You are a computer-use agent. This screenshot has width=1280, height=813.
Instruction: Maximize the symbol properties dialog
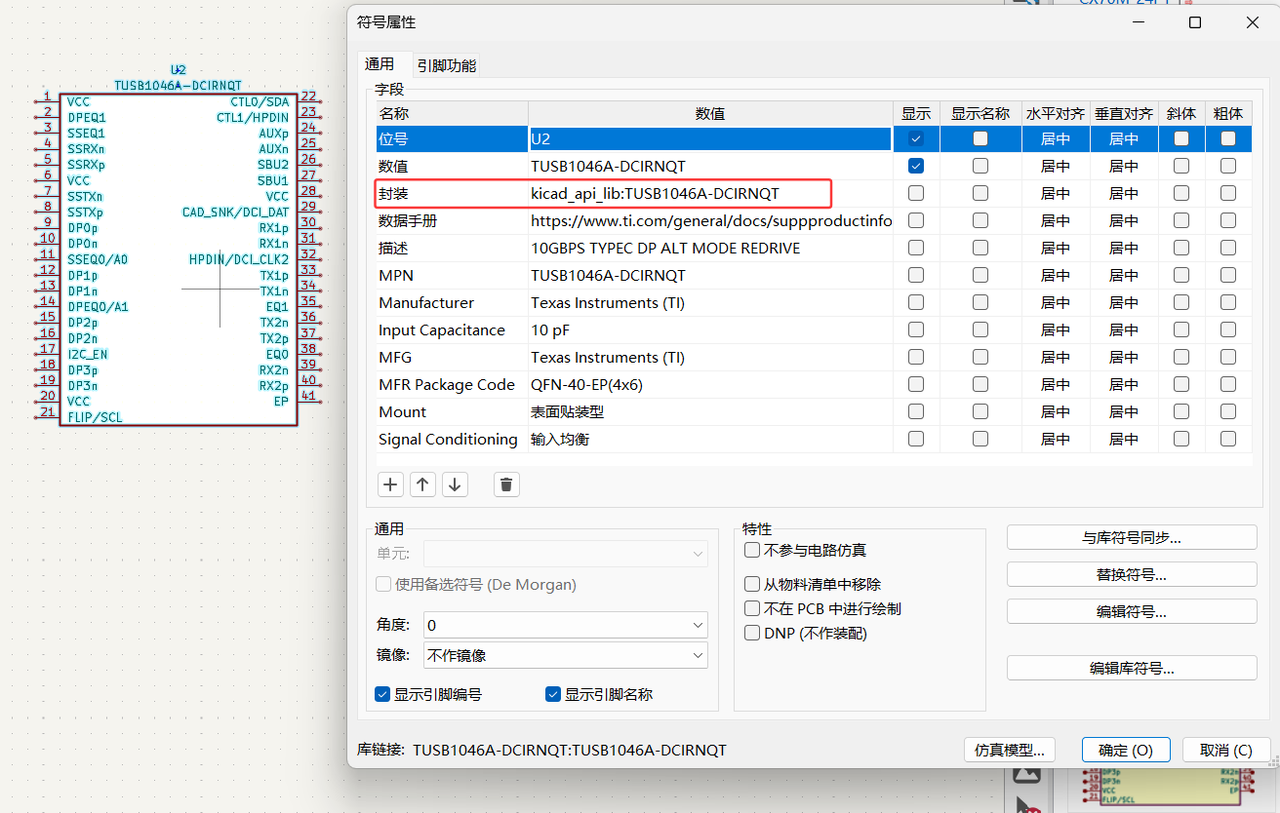pos(1194,22)
